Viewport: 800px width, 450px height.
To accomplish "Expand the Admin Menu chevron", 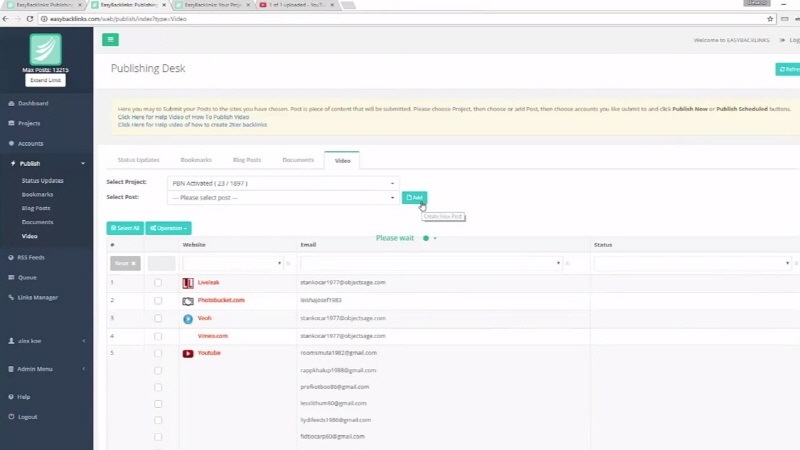I will point(84,369).
